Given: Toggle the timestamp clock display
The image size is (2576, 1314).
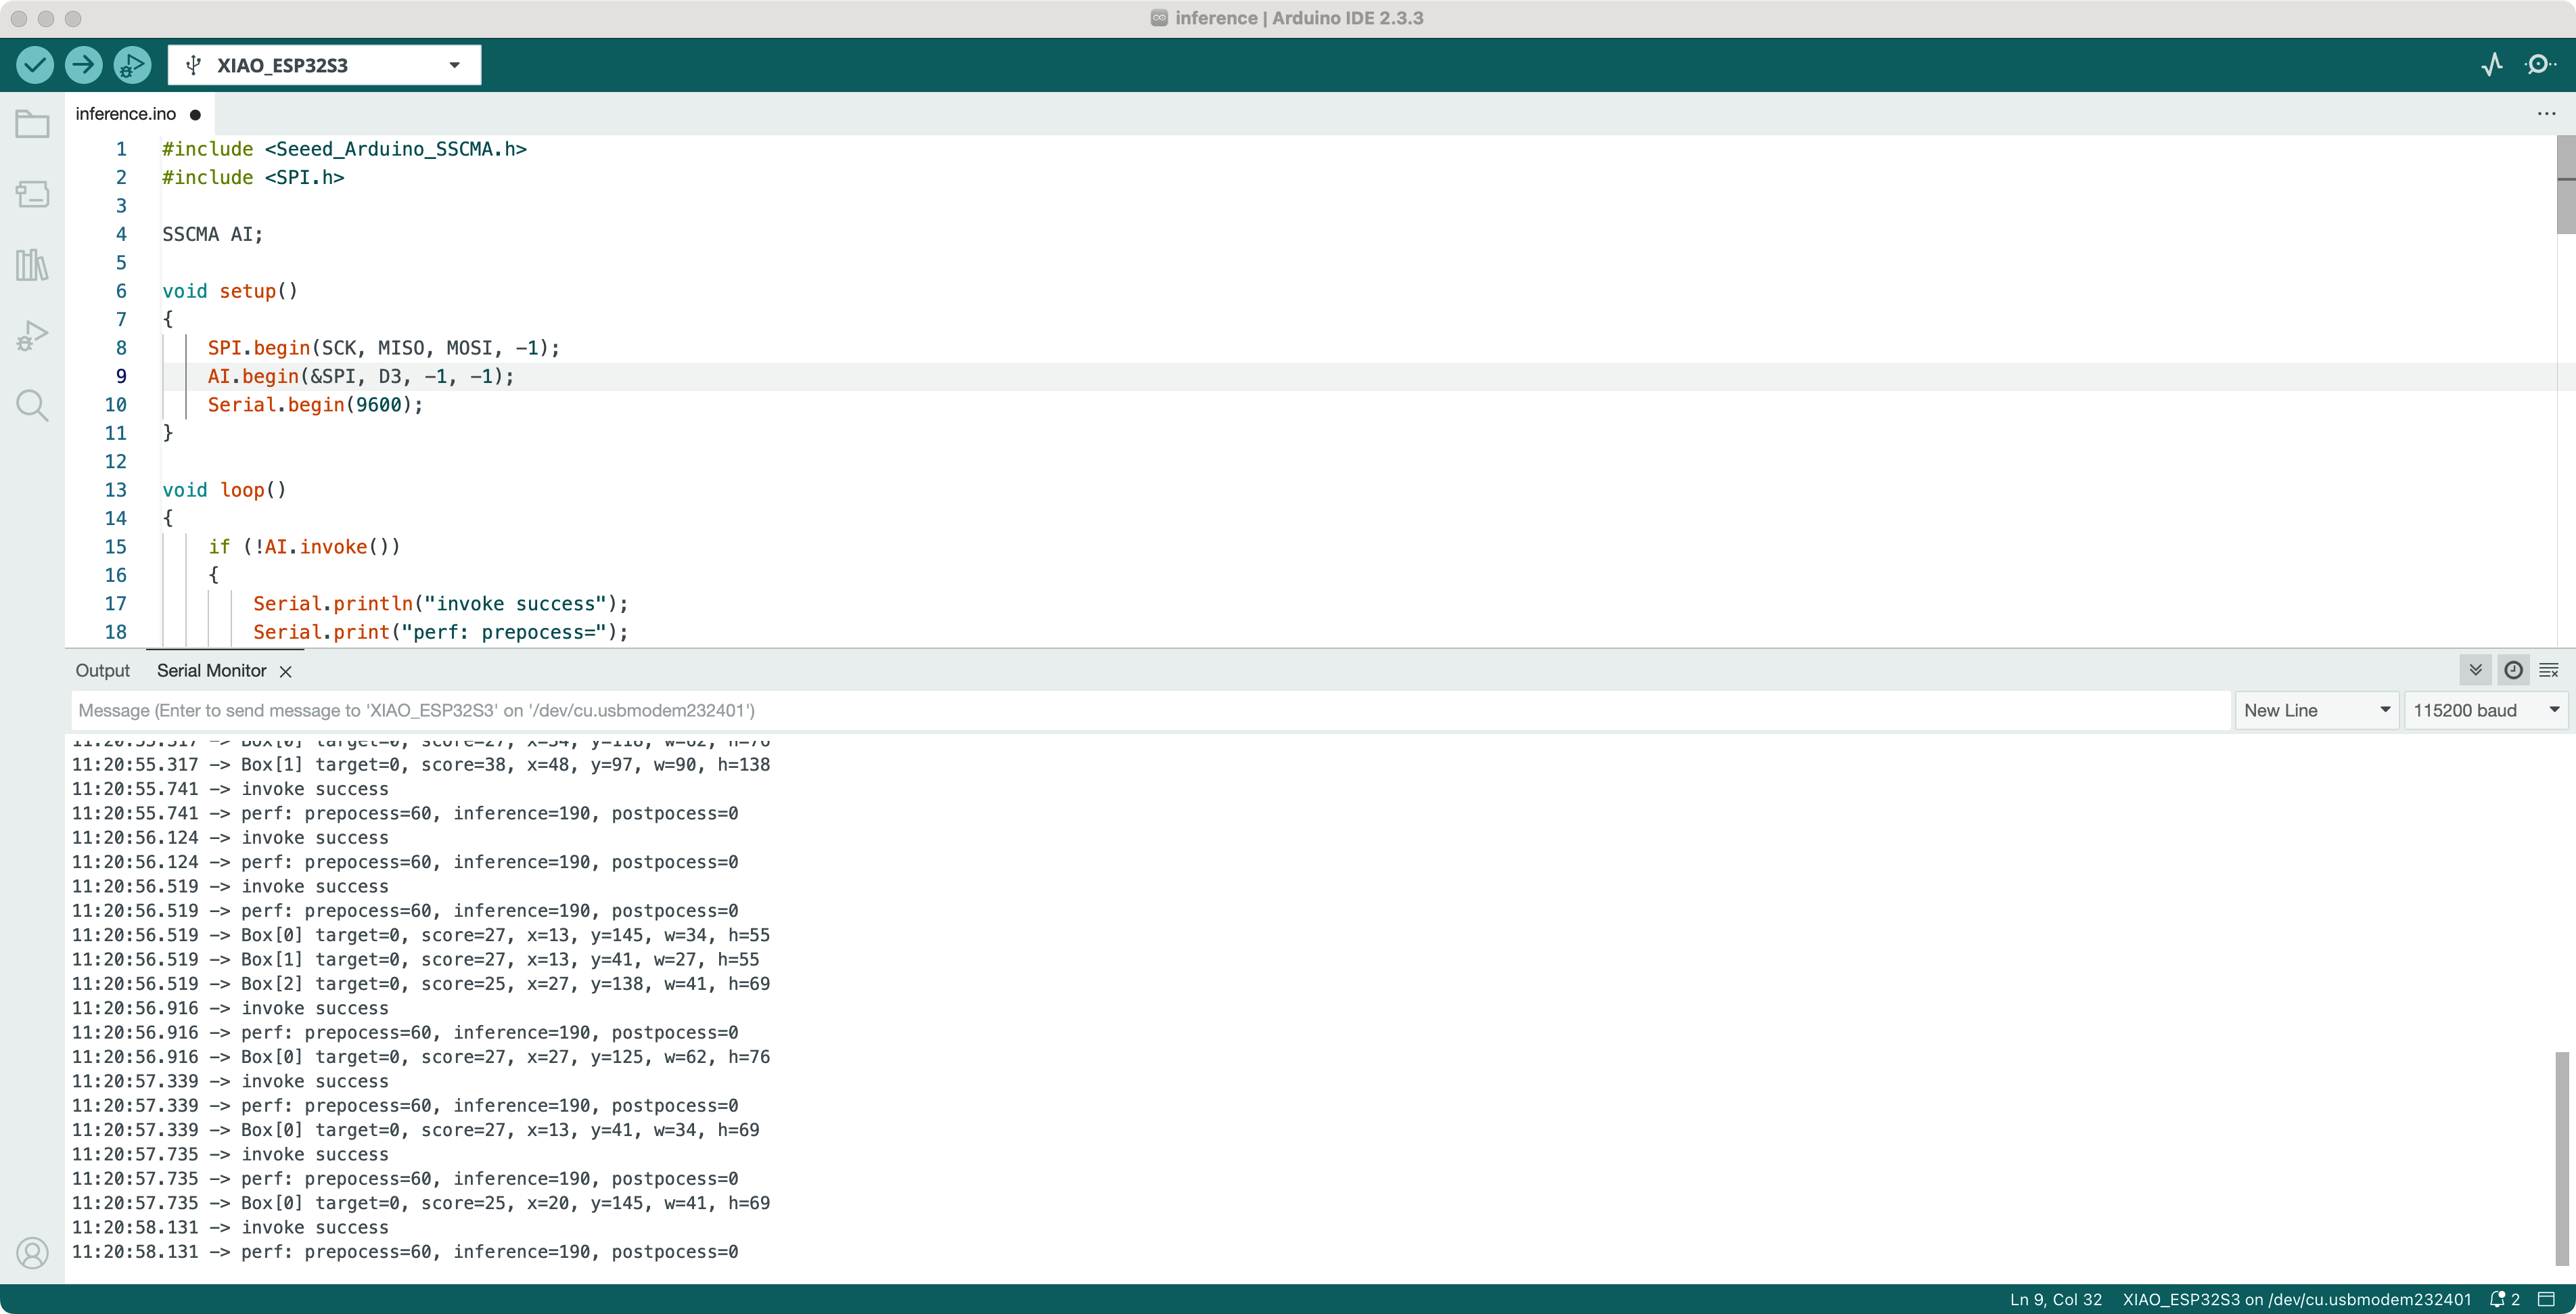Looking at the screenshot, I should click(2512, 671).
